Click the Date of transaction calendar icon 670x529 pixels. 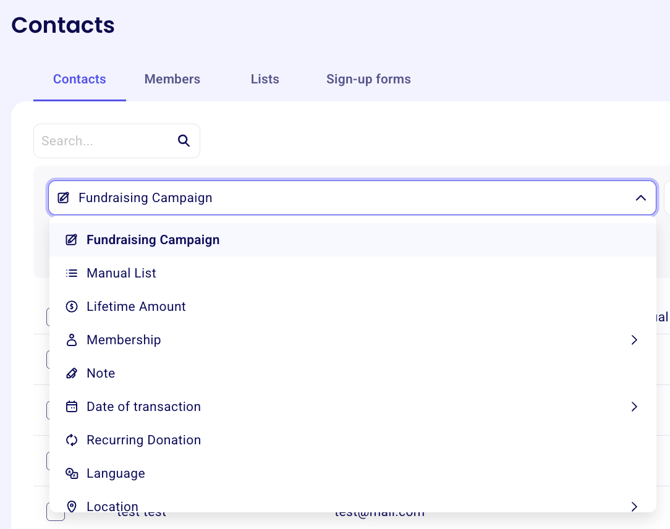click(x=72, y=407)
